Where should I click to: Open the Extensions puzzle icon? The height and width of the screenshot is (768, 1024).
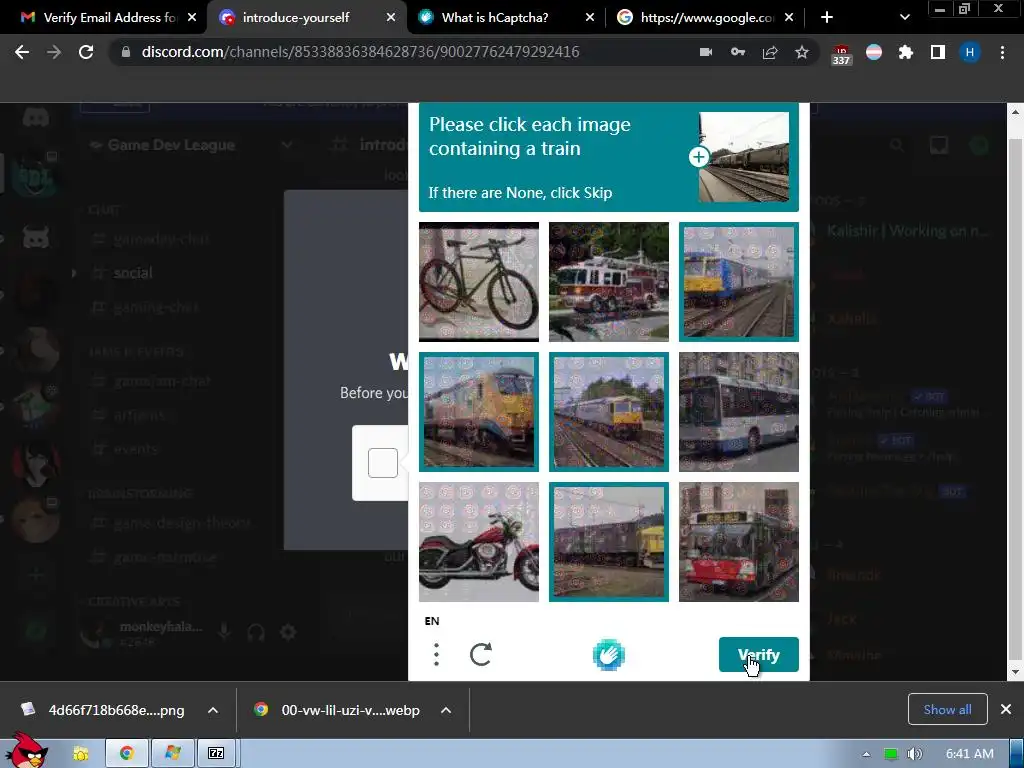(906, 52)
